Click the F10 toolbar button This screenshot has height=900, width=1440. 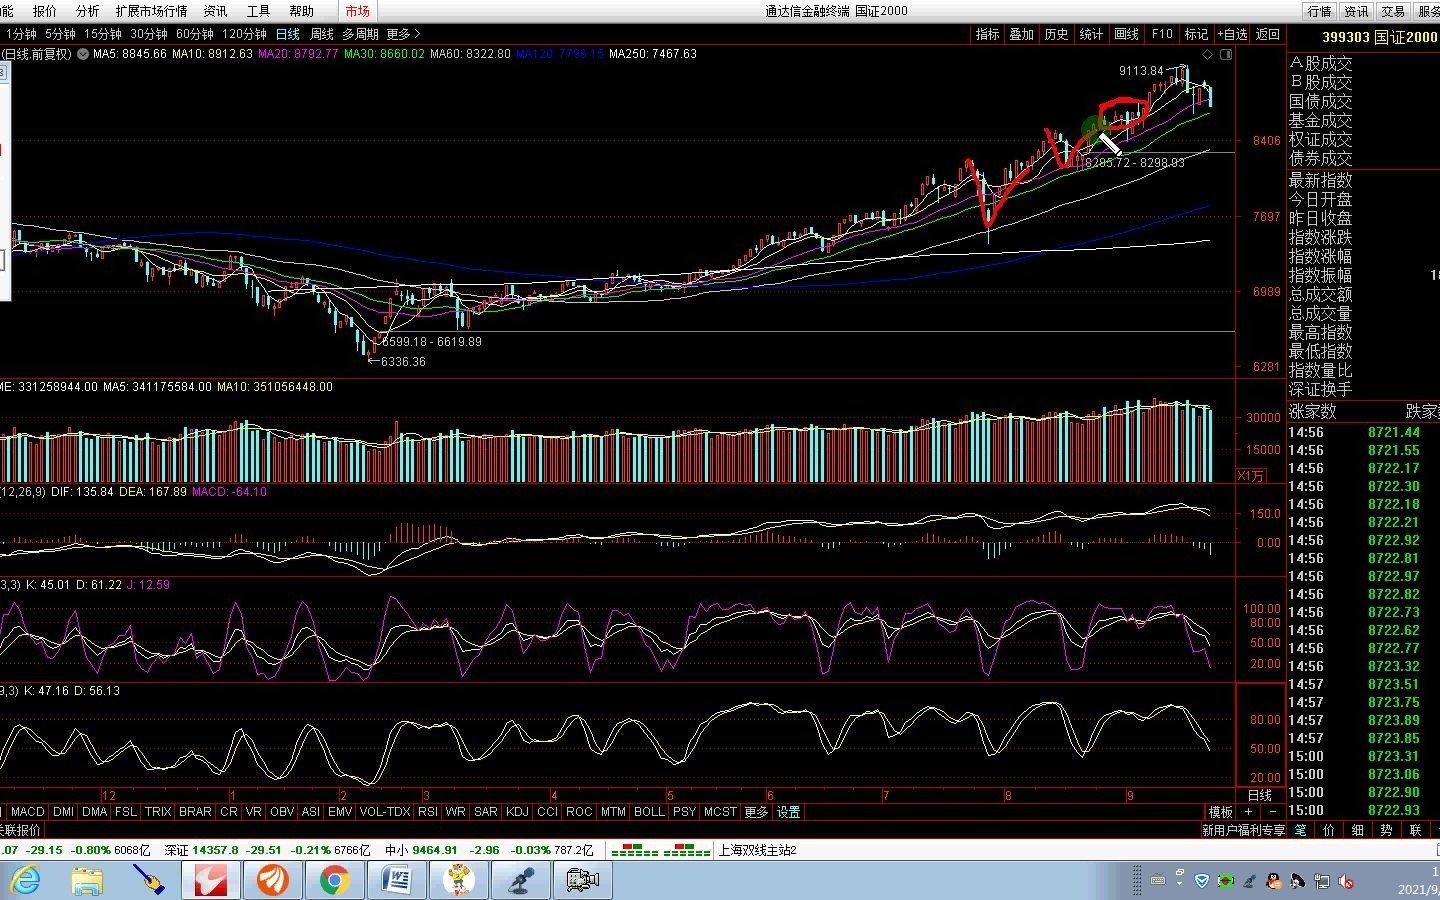point(1162,34)
